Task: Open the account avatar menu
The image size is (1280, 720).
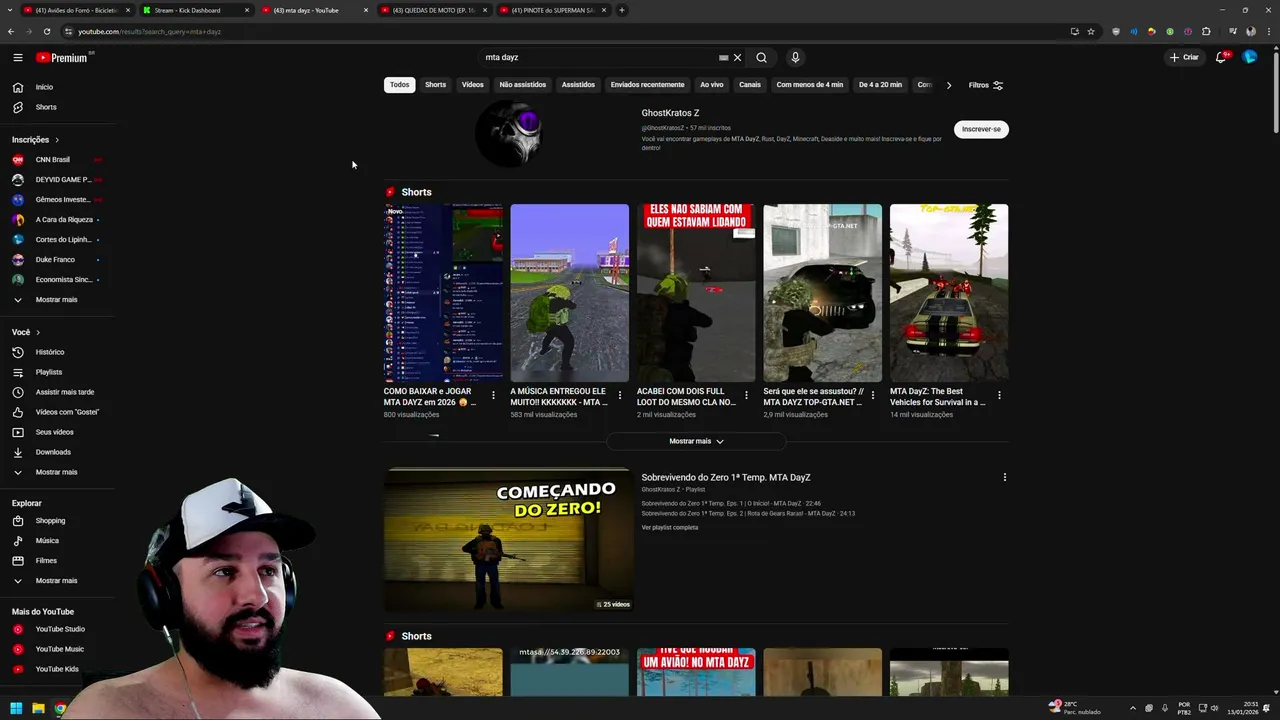Action: (1250, 57)
